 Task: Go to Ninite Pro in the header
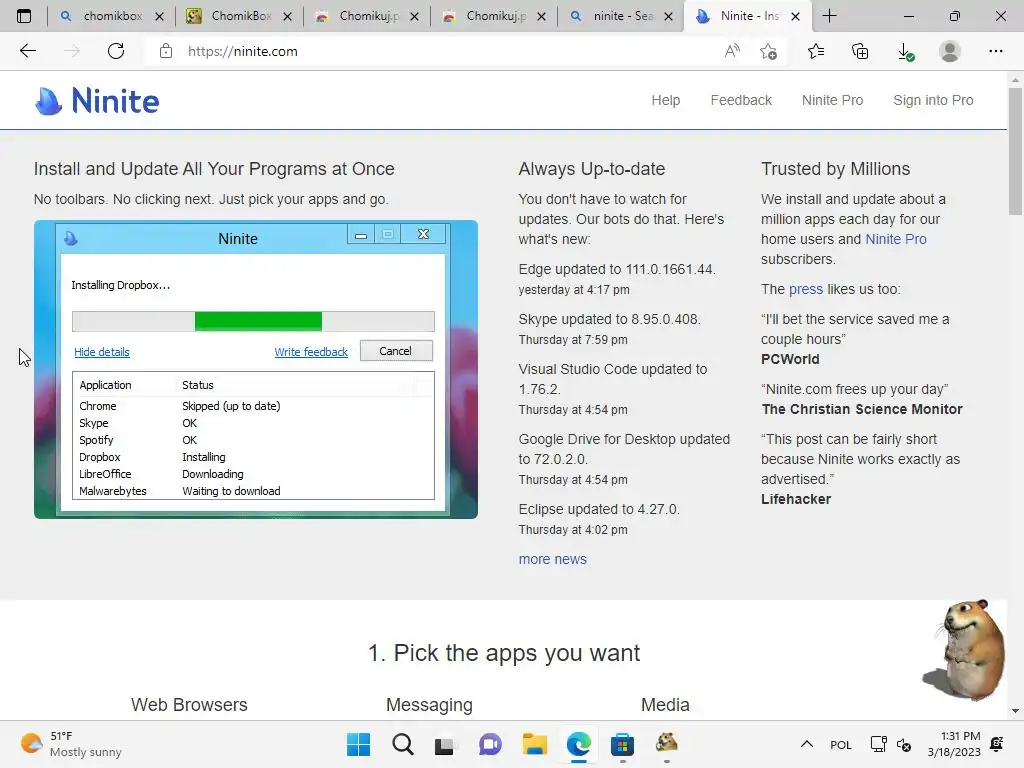coord(832,101)
